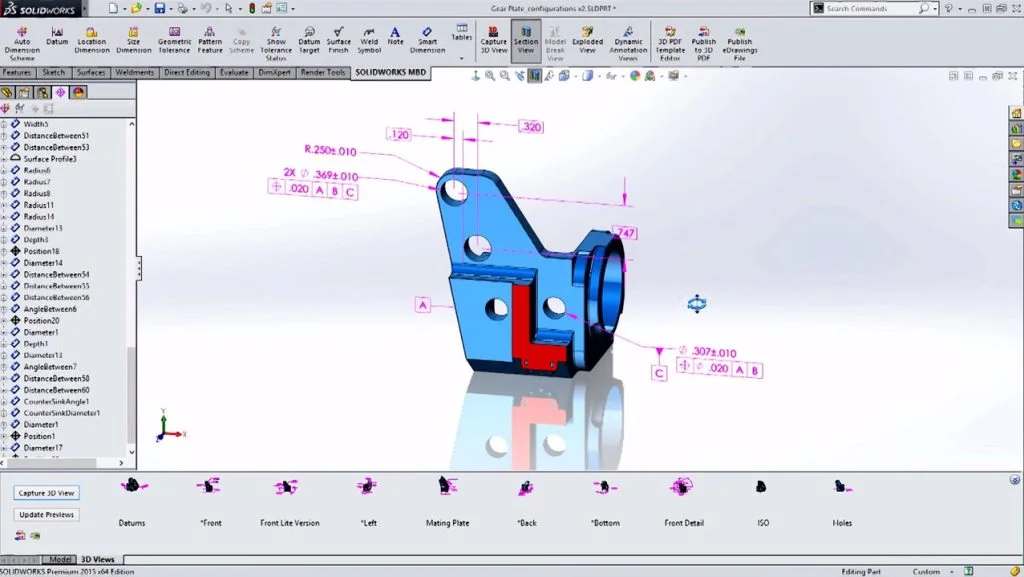Switch to the Model tab at bottom
1024x577 pixels.
pos(61,559)
